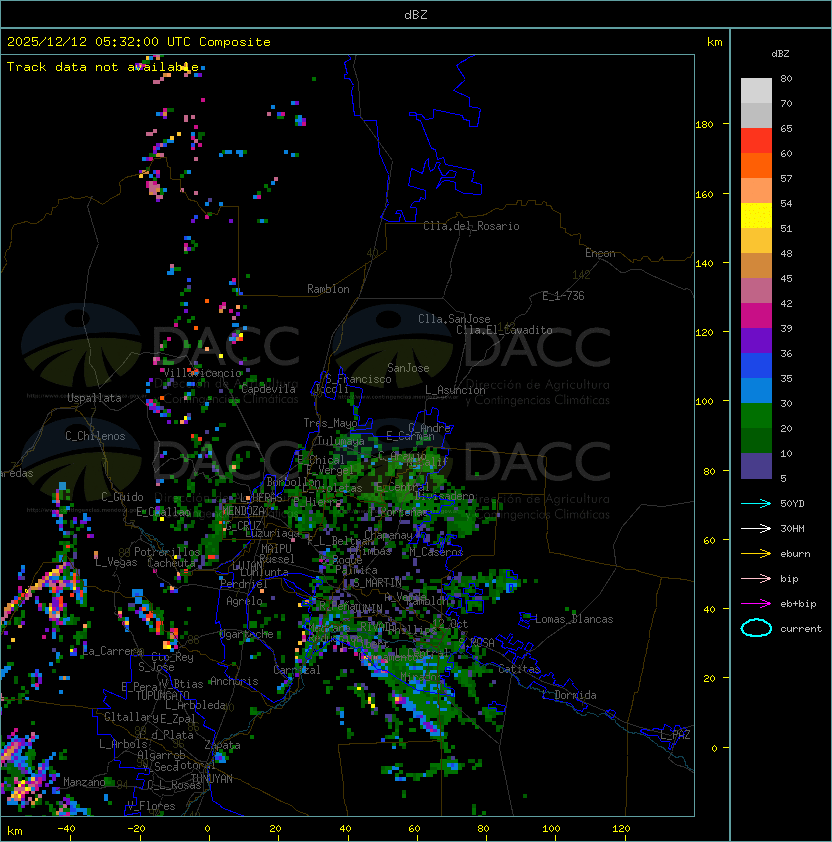The height and width of the screenshot is (842, 832).
Task: Pick the light gray swatch between 80 and 70
Action: [756, 90]
